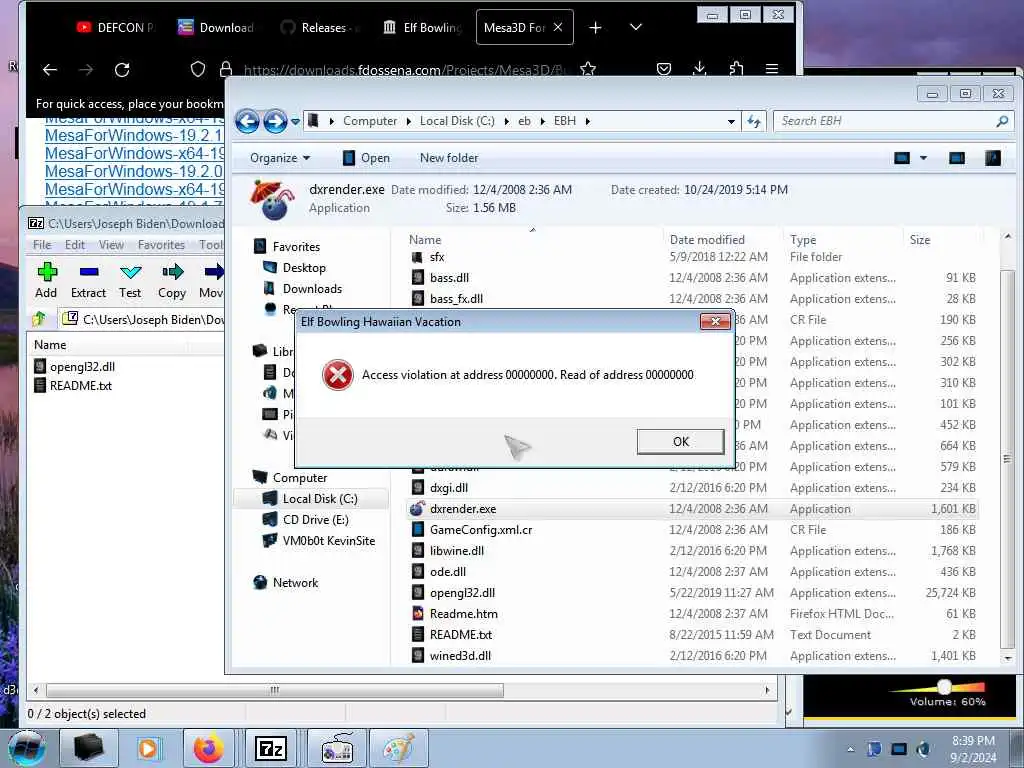Click the Open toolbar button

366,158
